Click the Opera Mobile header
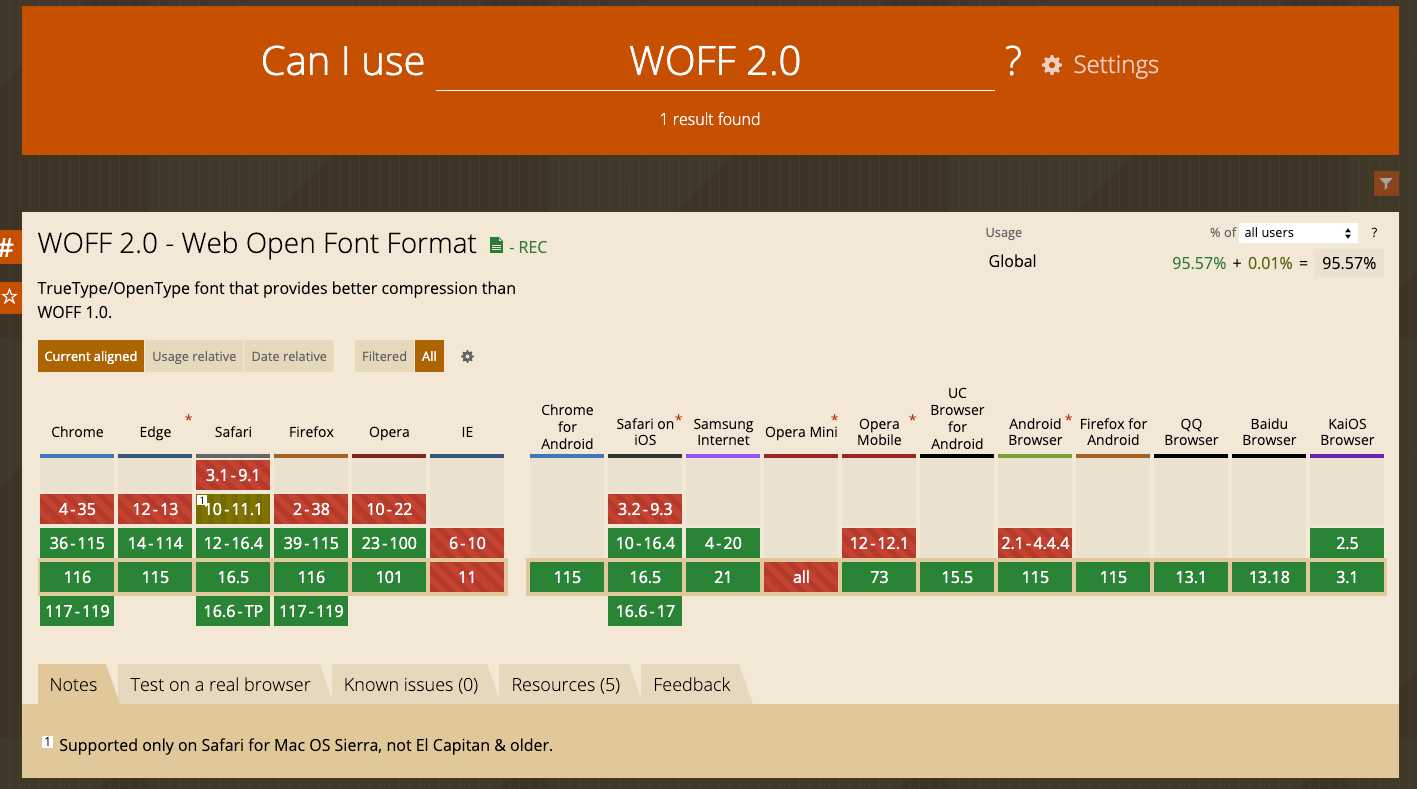This screenshot has width=1417, height=789. point(879,432)
